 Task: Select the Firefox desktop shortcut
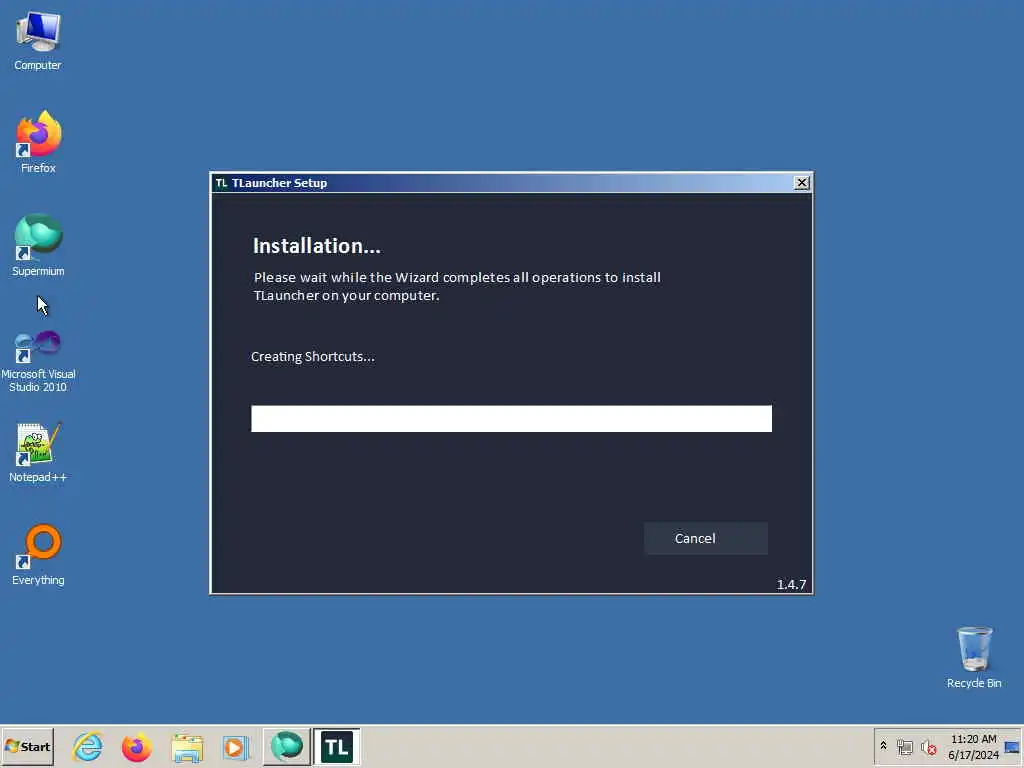38,142
